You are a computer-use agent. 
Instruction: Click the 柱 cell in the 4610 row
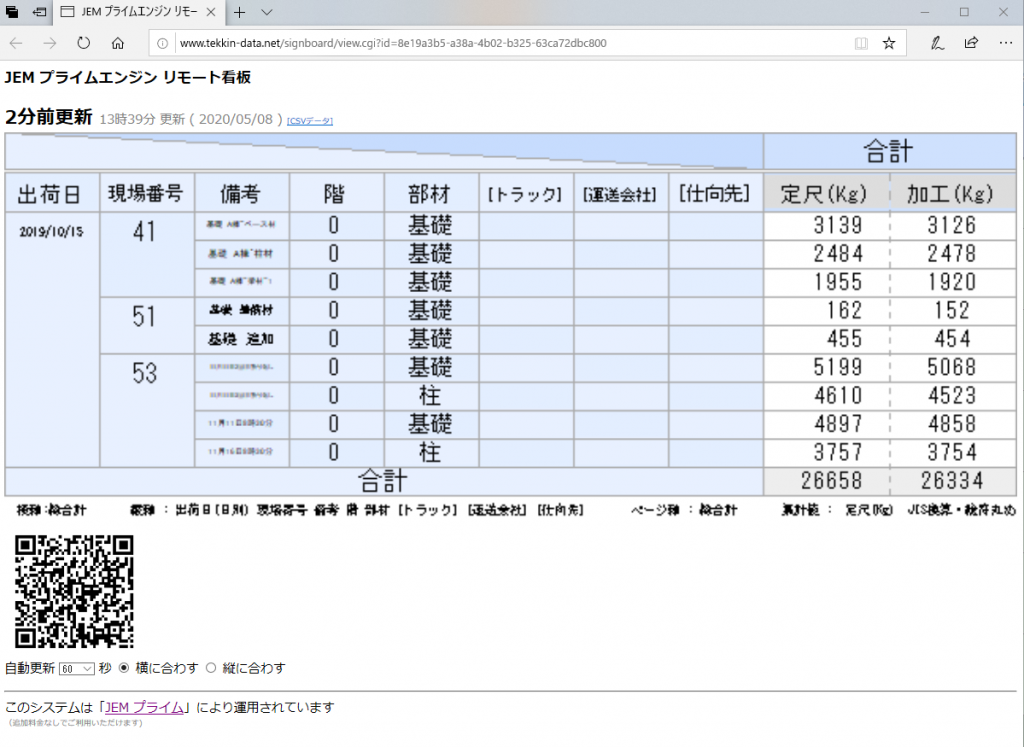click(431, 396)
